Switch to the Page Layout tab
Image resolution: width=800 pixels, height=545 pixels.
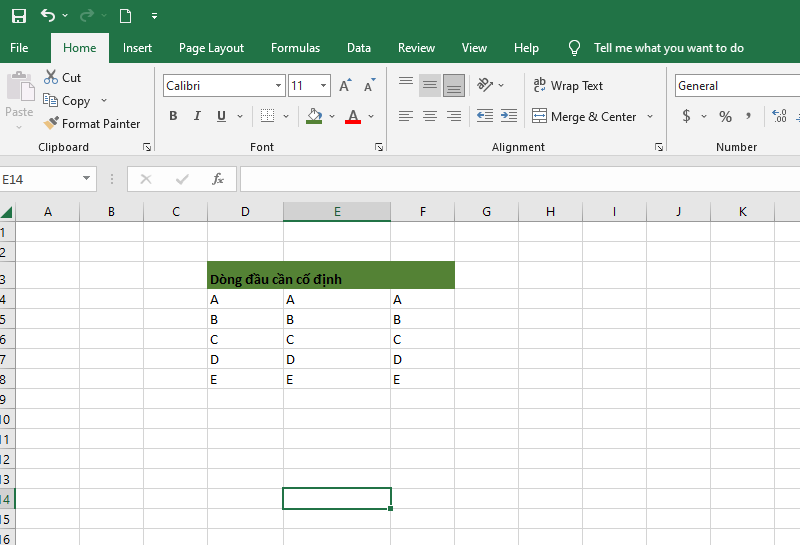pos(211,48)
